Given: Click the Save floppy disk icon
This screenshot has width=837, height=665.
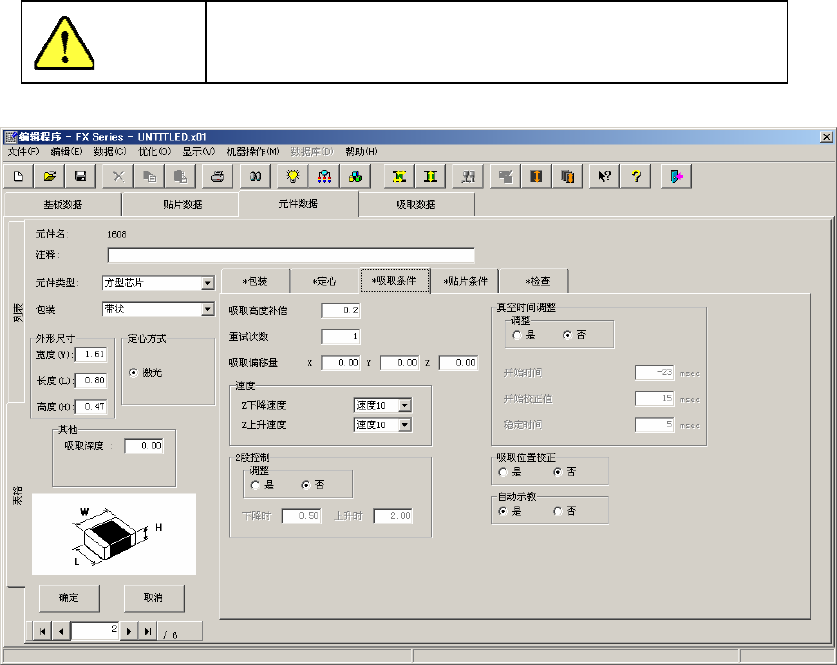Looking at the screenshot, I should coord(80,176).
